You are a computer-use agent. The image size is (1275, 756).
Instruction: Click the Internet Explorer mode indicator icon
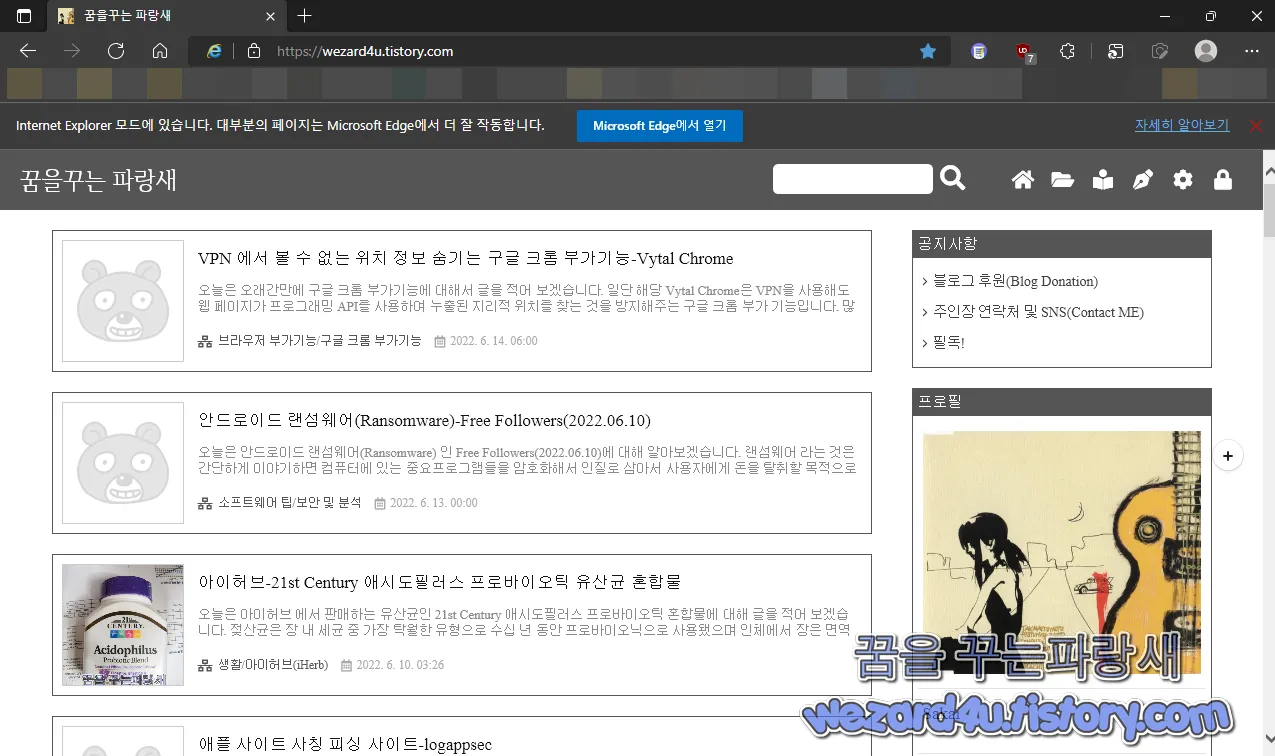click(x=214, y=50)
